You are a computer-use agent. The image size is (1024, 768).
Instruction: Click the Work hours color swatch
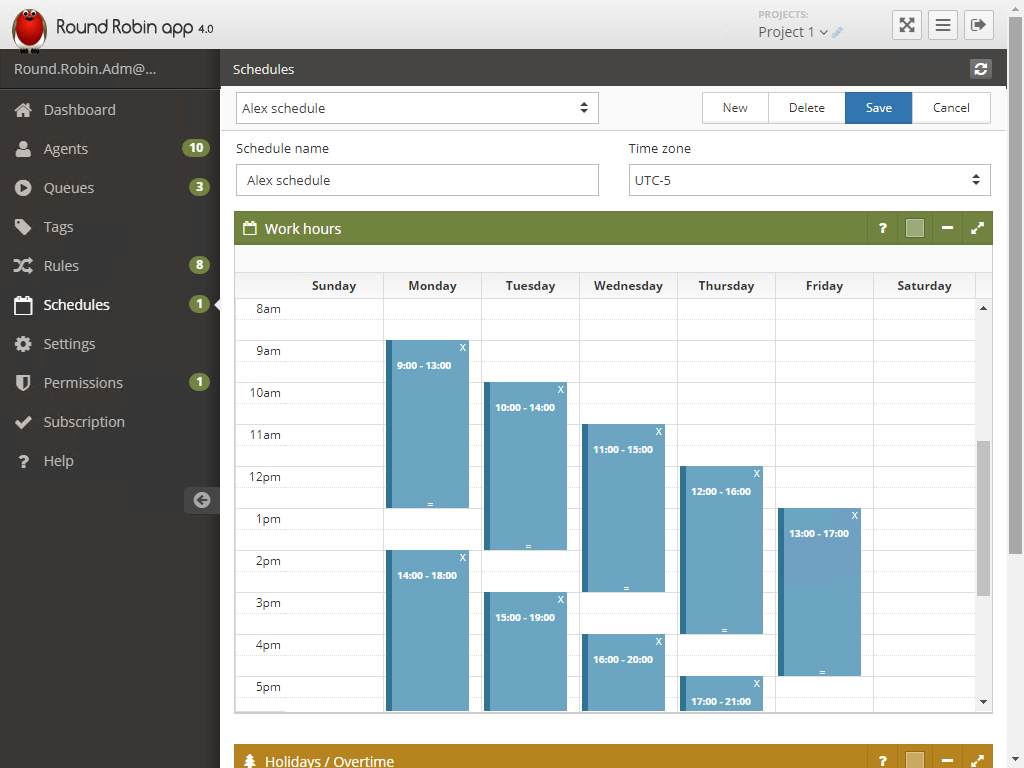pos(914,228)
